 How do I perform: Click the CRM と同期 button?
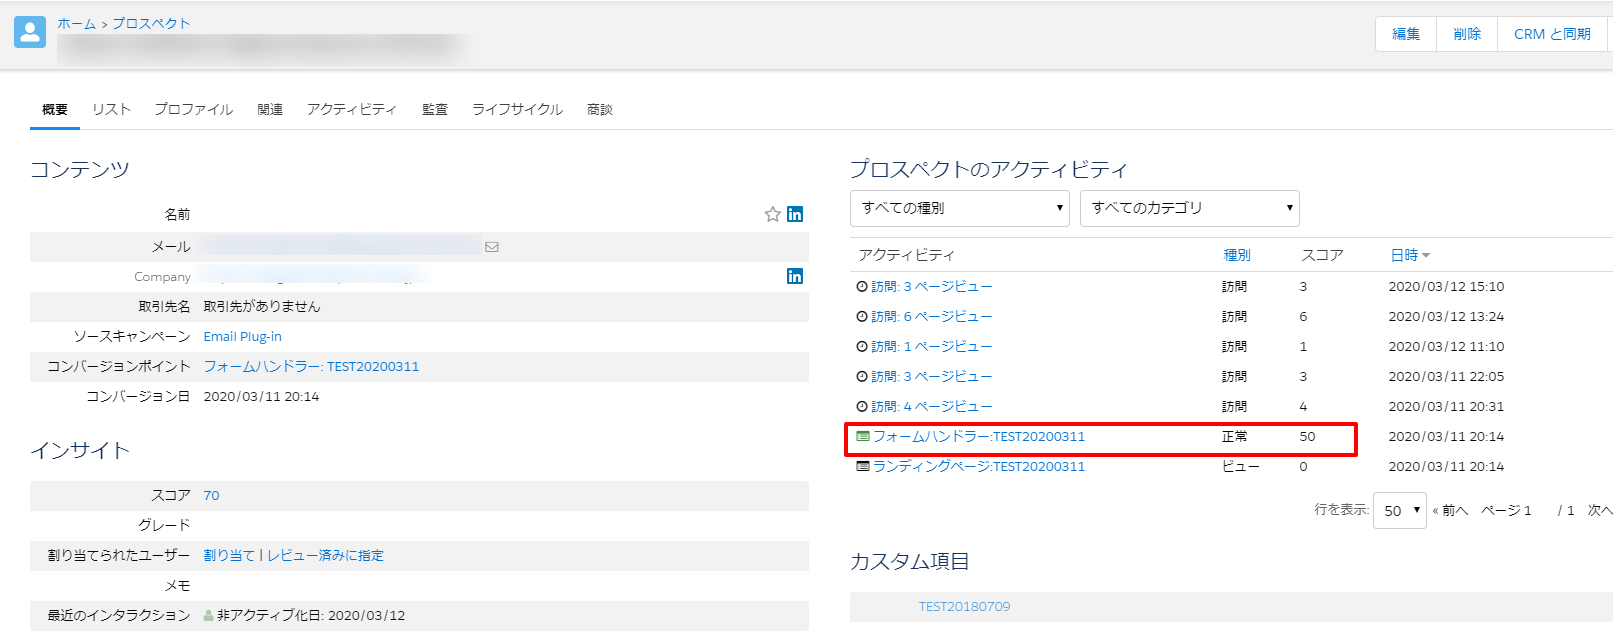[1551, 34]
